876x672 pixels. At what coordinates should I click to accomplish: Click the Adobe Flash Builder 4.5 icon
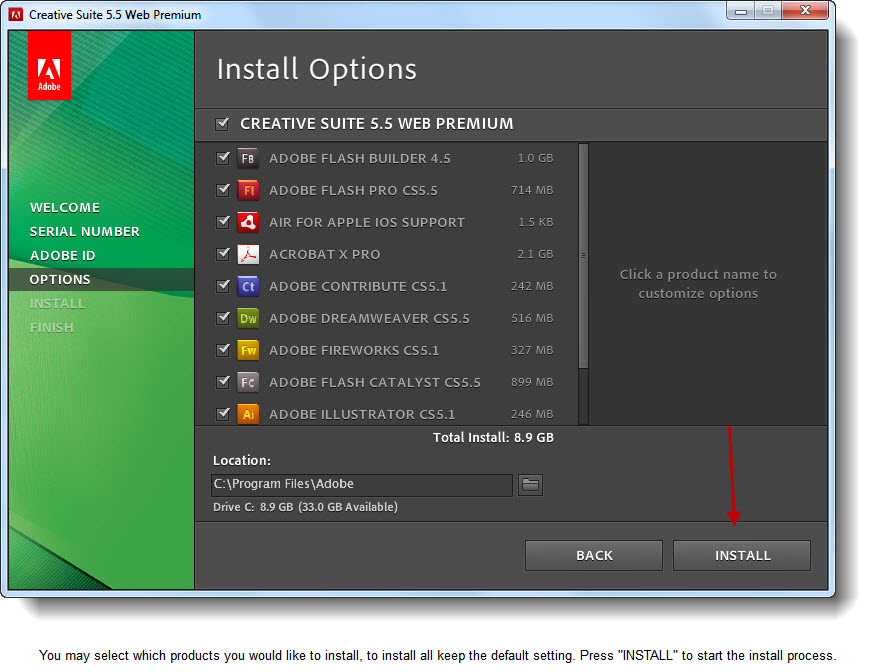248,158
